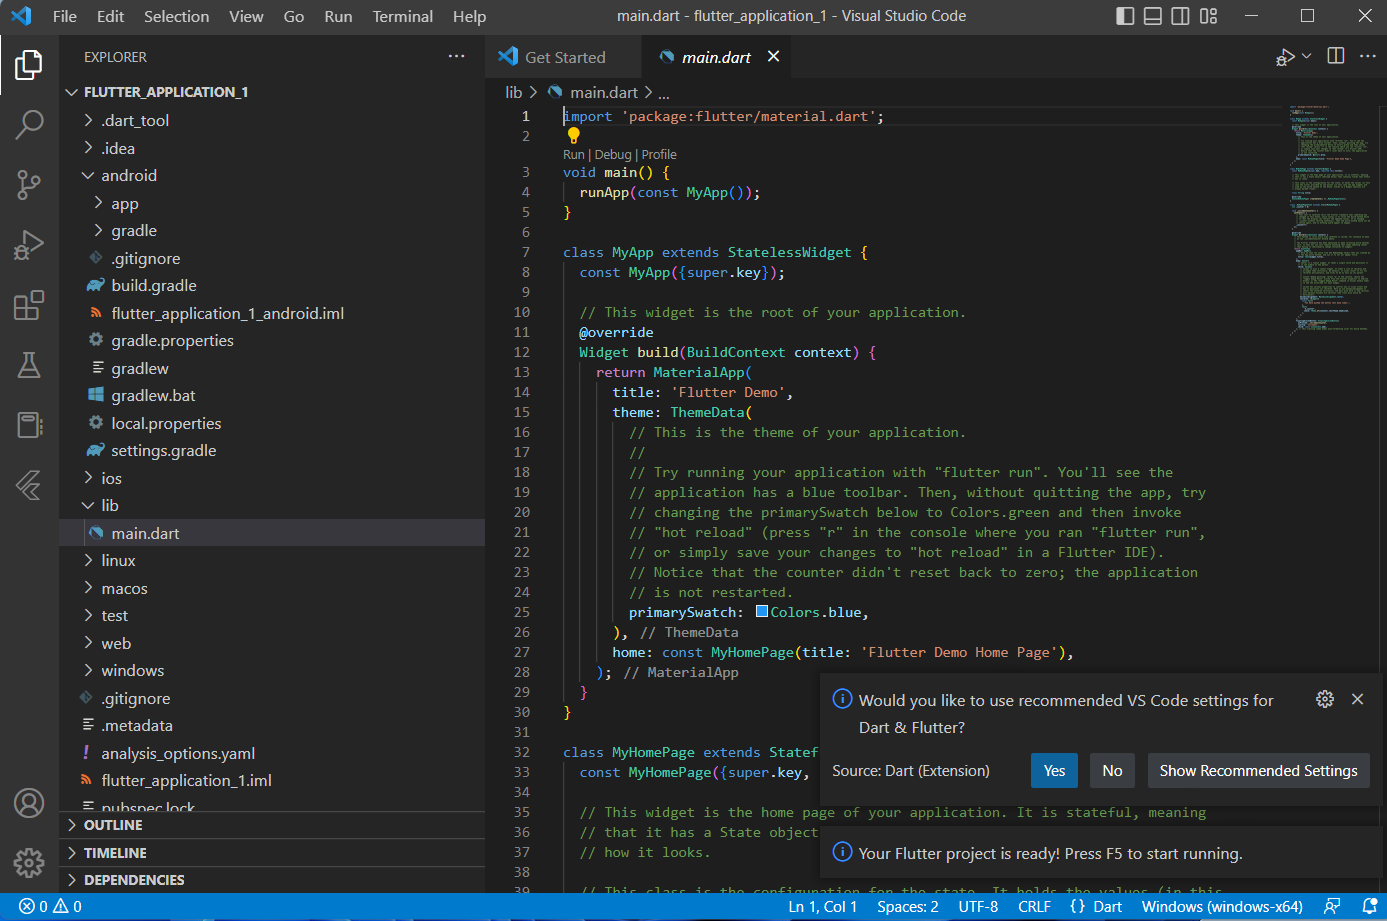Click the Profile code lens link
The width and height of the screenshot is (1387, 921).
tap(659, 154)
